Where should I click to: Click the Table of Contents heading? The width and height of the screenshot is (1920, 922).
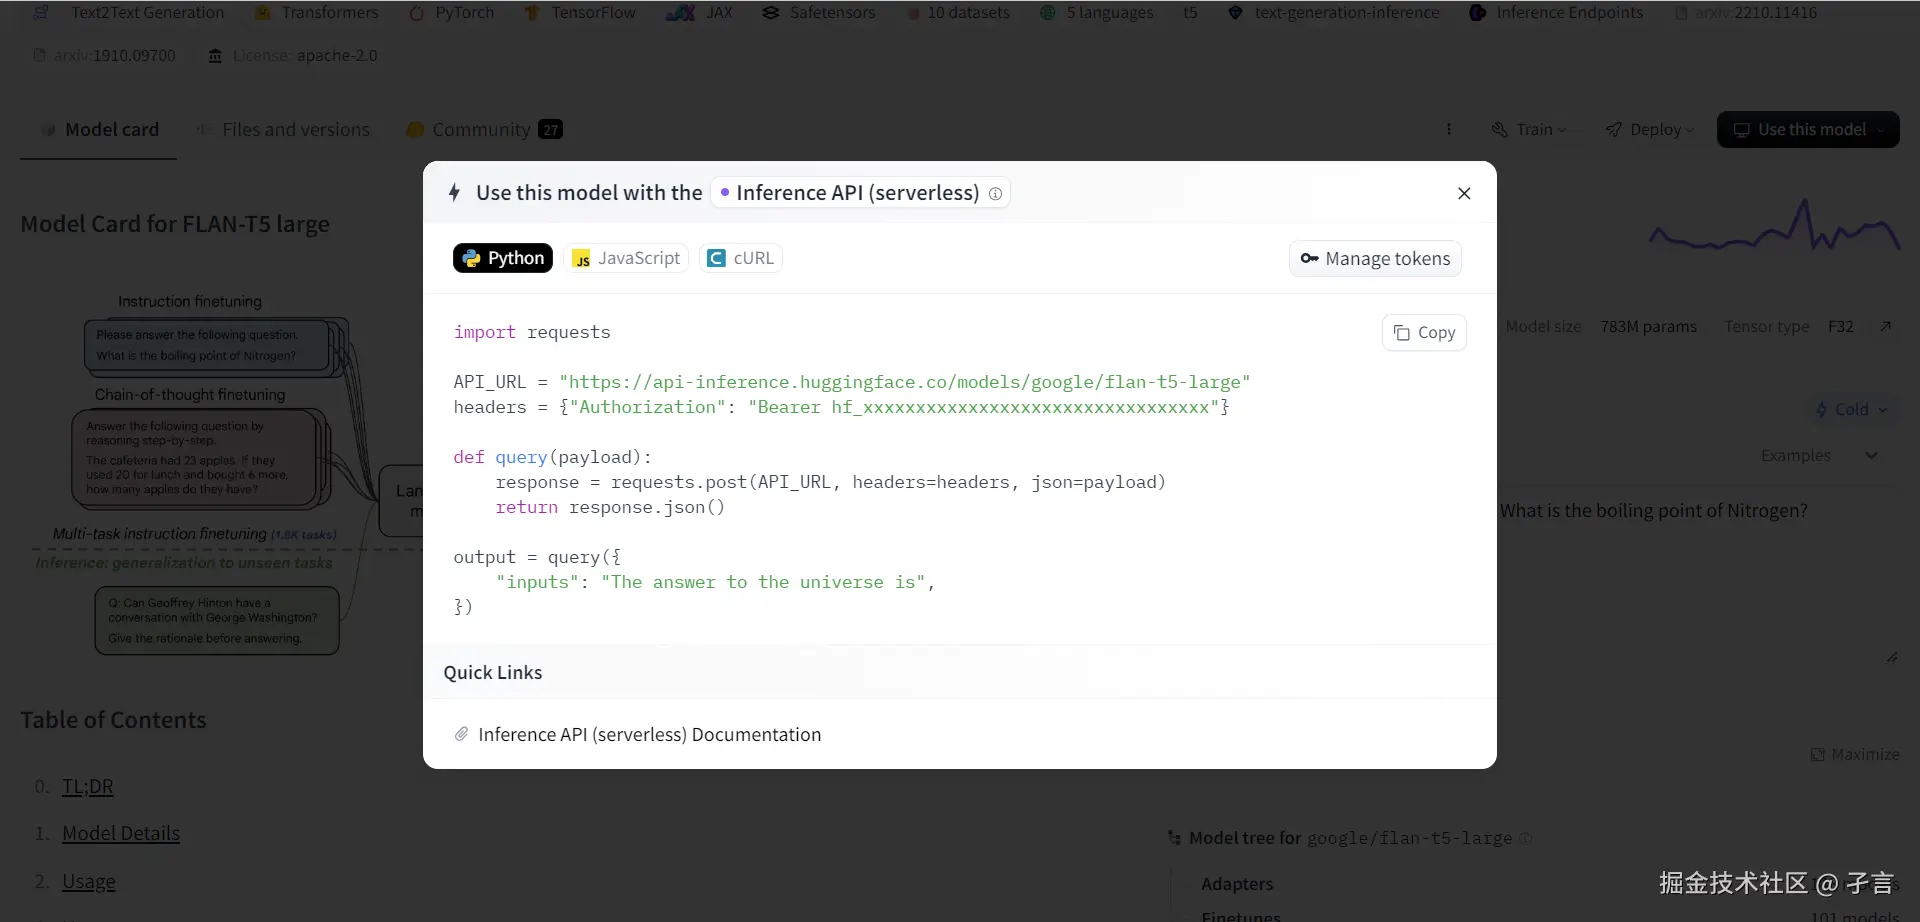(113, 720)
